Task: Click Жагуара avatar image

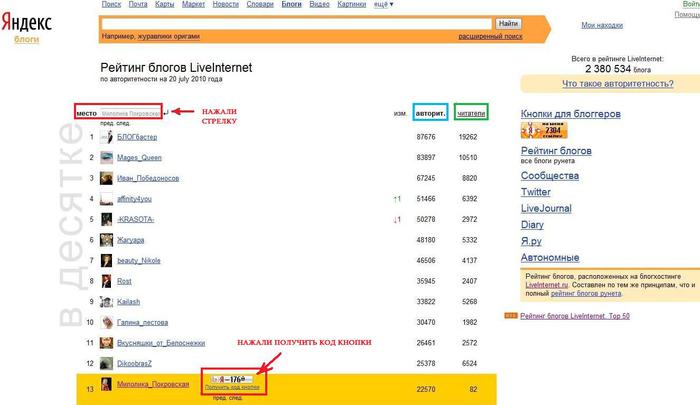Action: (106, 240)
